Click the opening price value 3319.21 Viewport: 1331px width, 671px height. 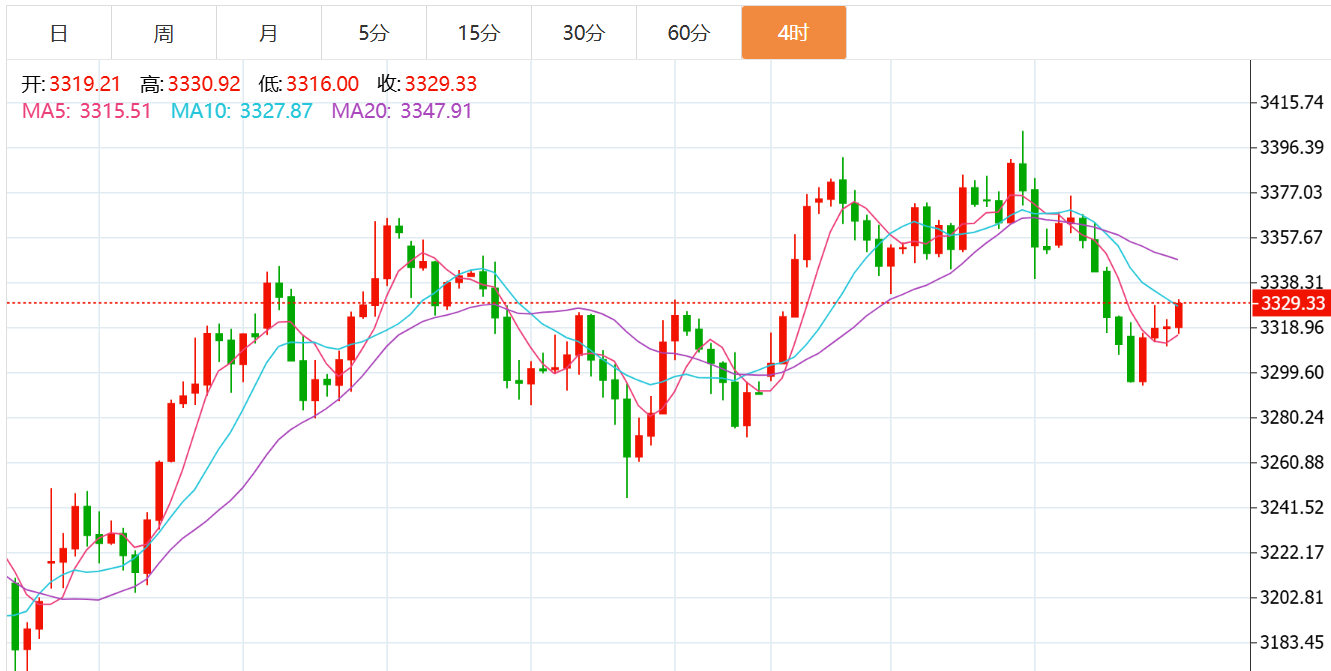click(85, 85)
